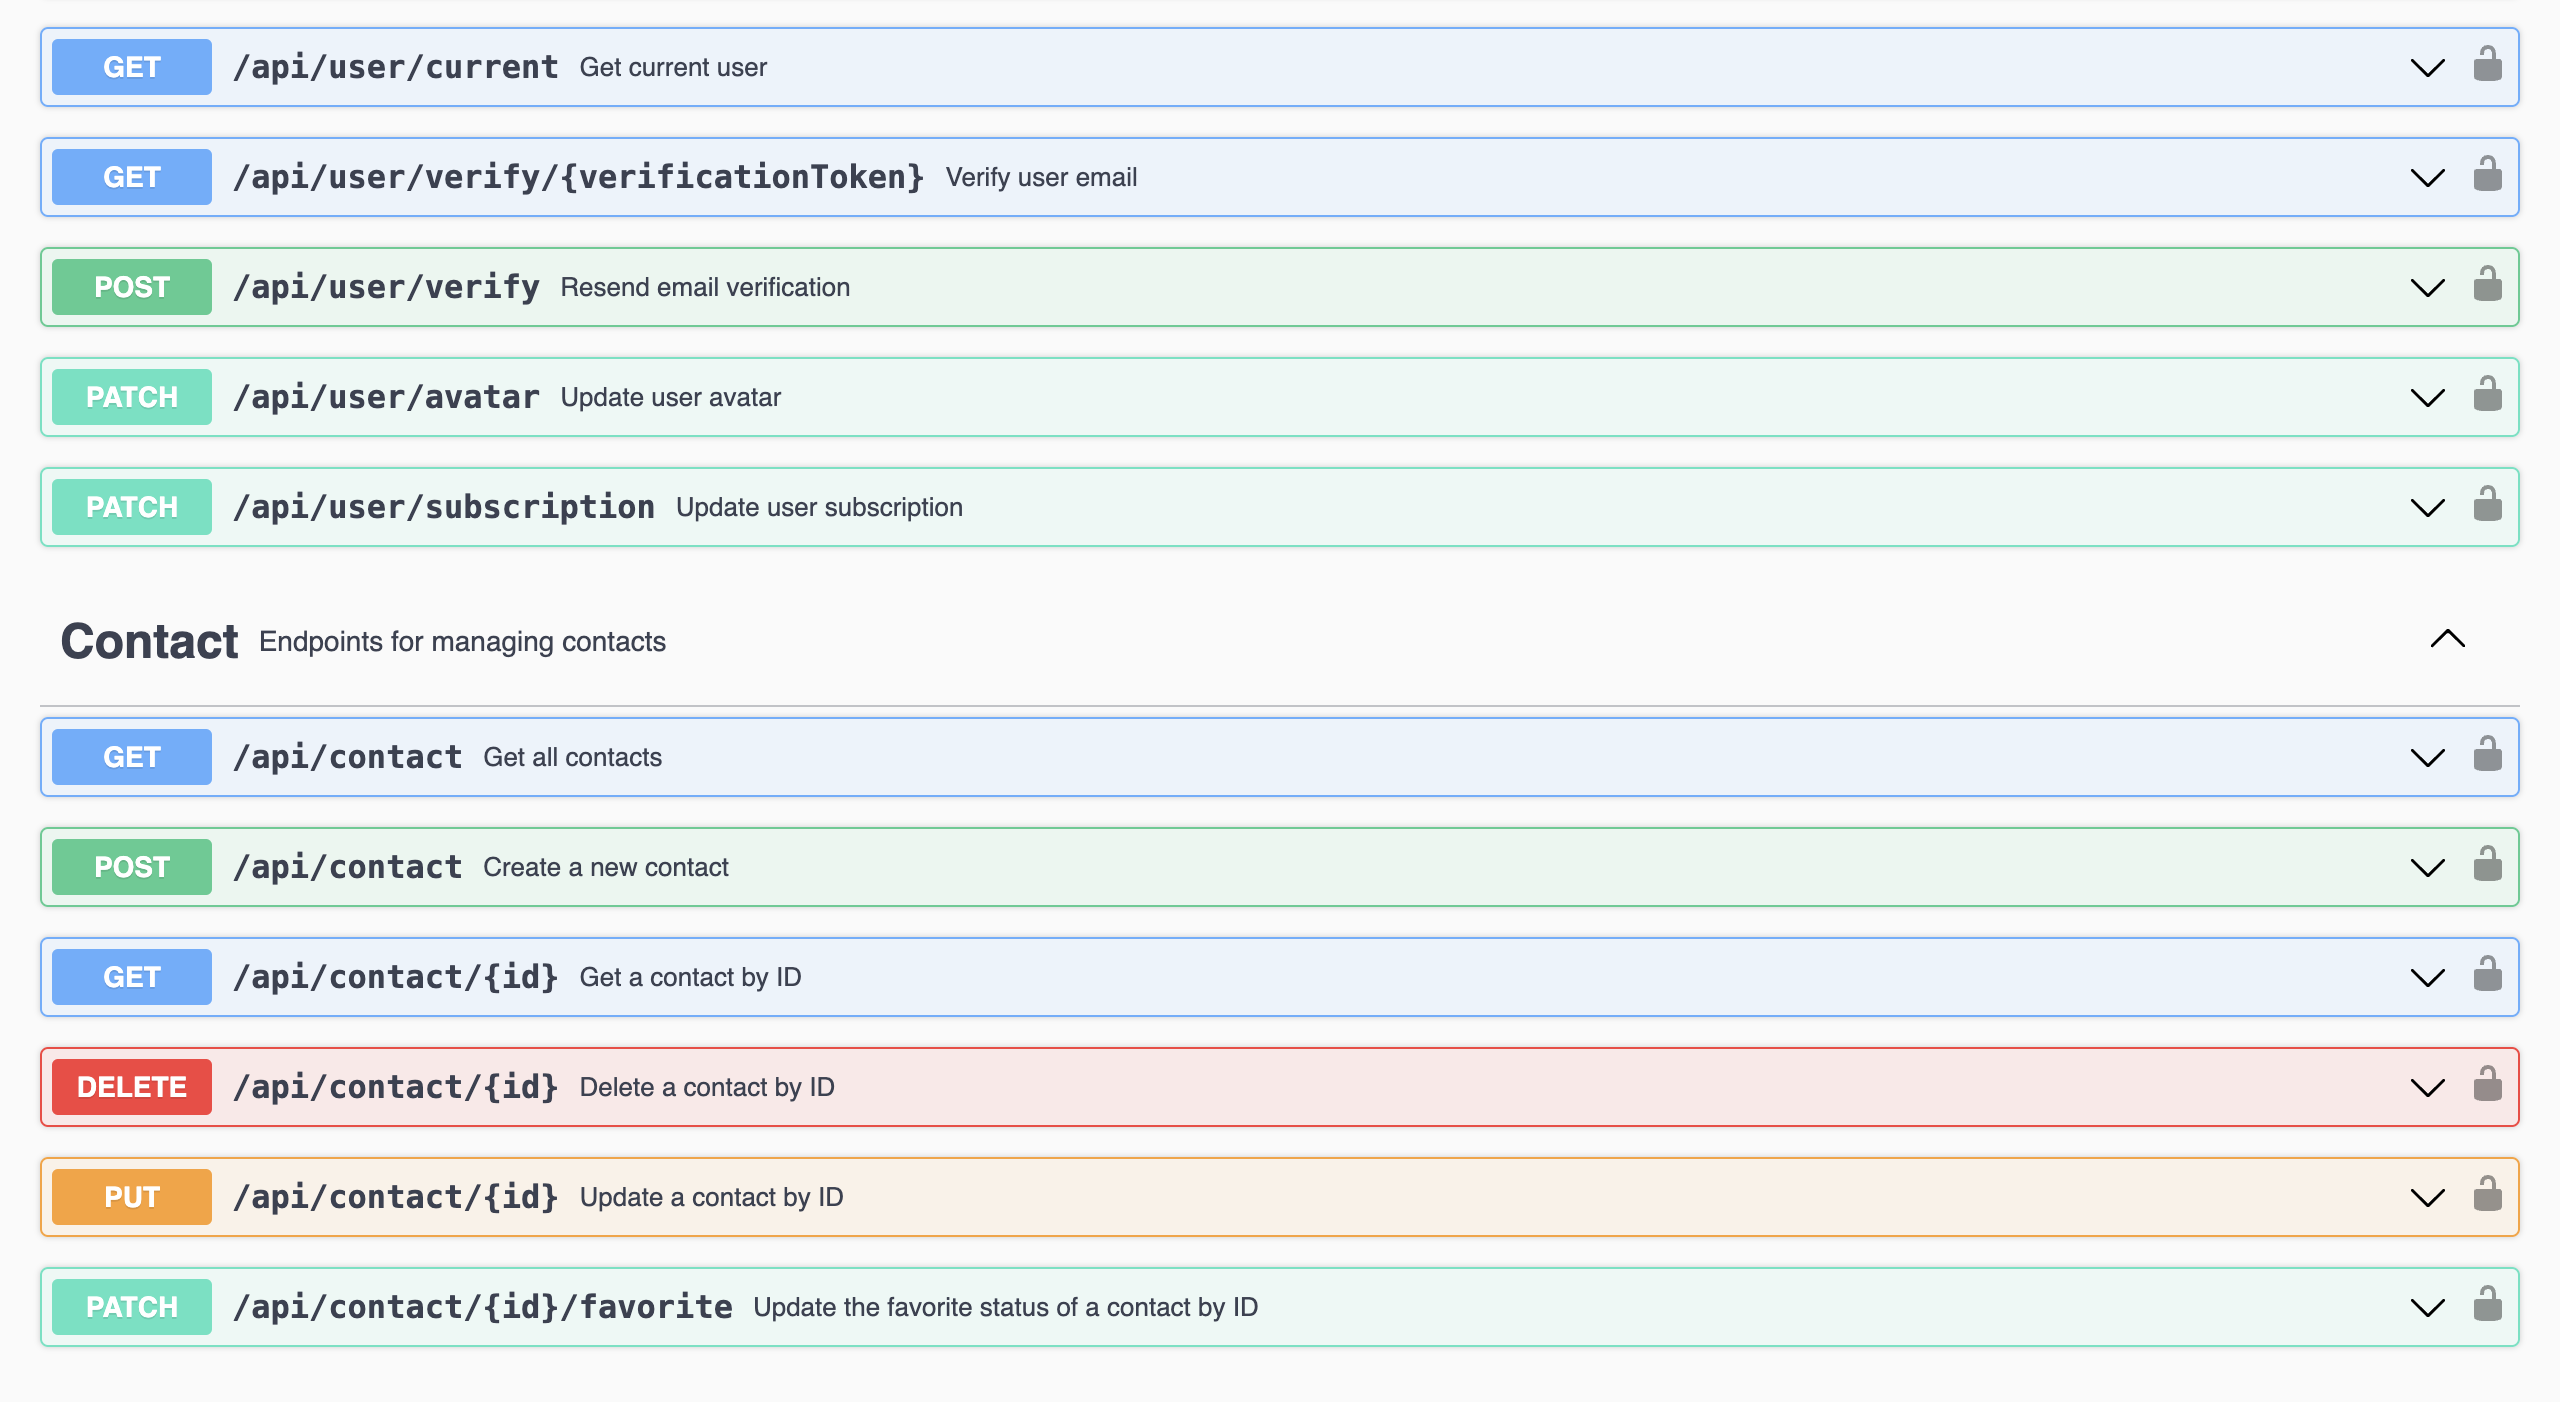Image resolution: width=2560 pixels, height=1402 pixels.
Task: Click lock icon on Get all contacts row
Action: 2487,755
